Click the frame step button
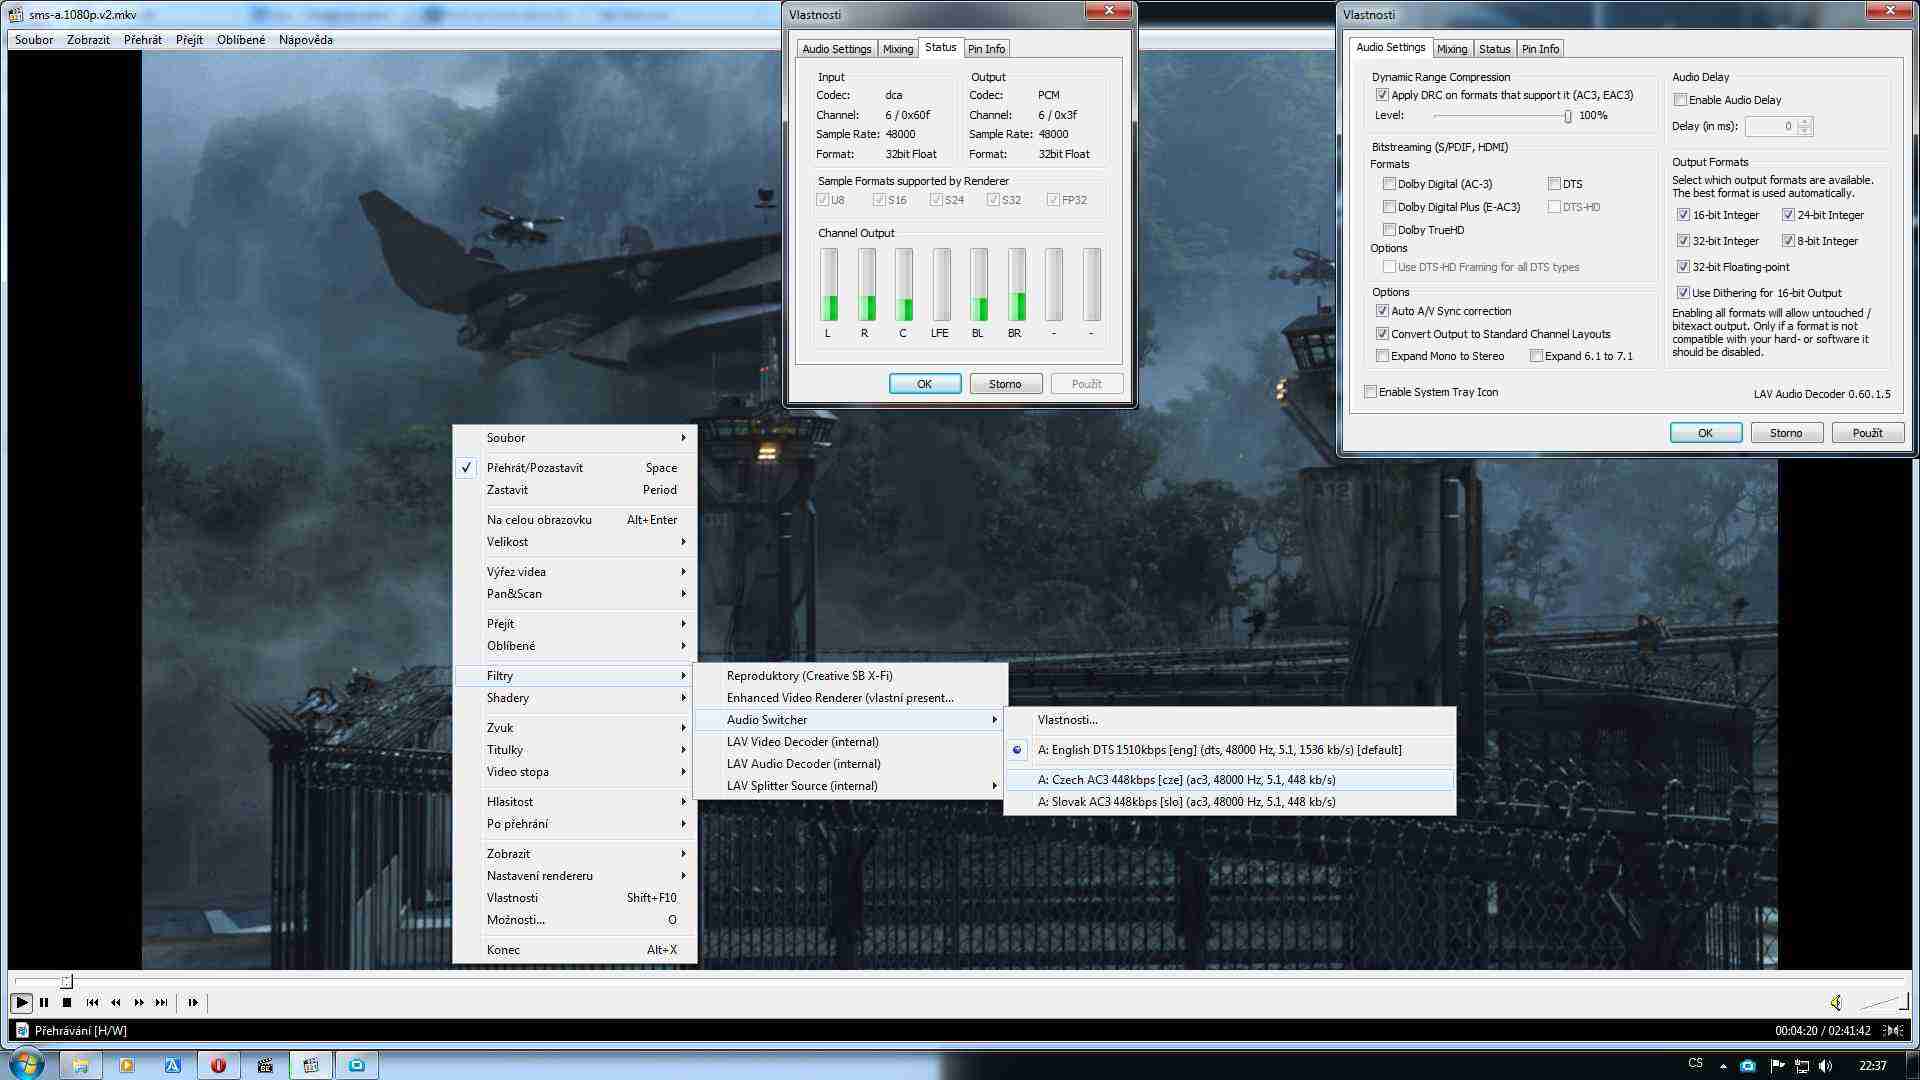This screenshot has height=1080, width=1920. point(193,1002)
